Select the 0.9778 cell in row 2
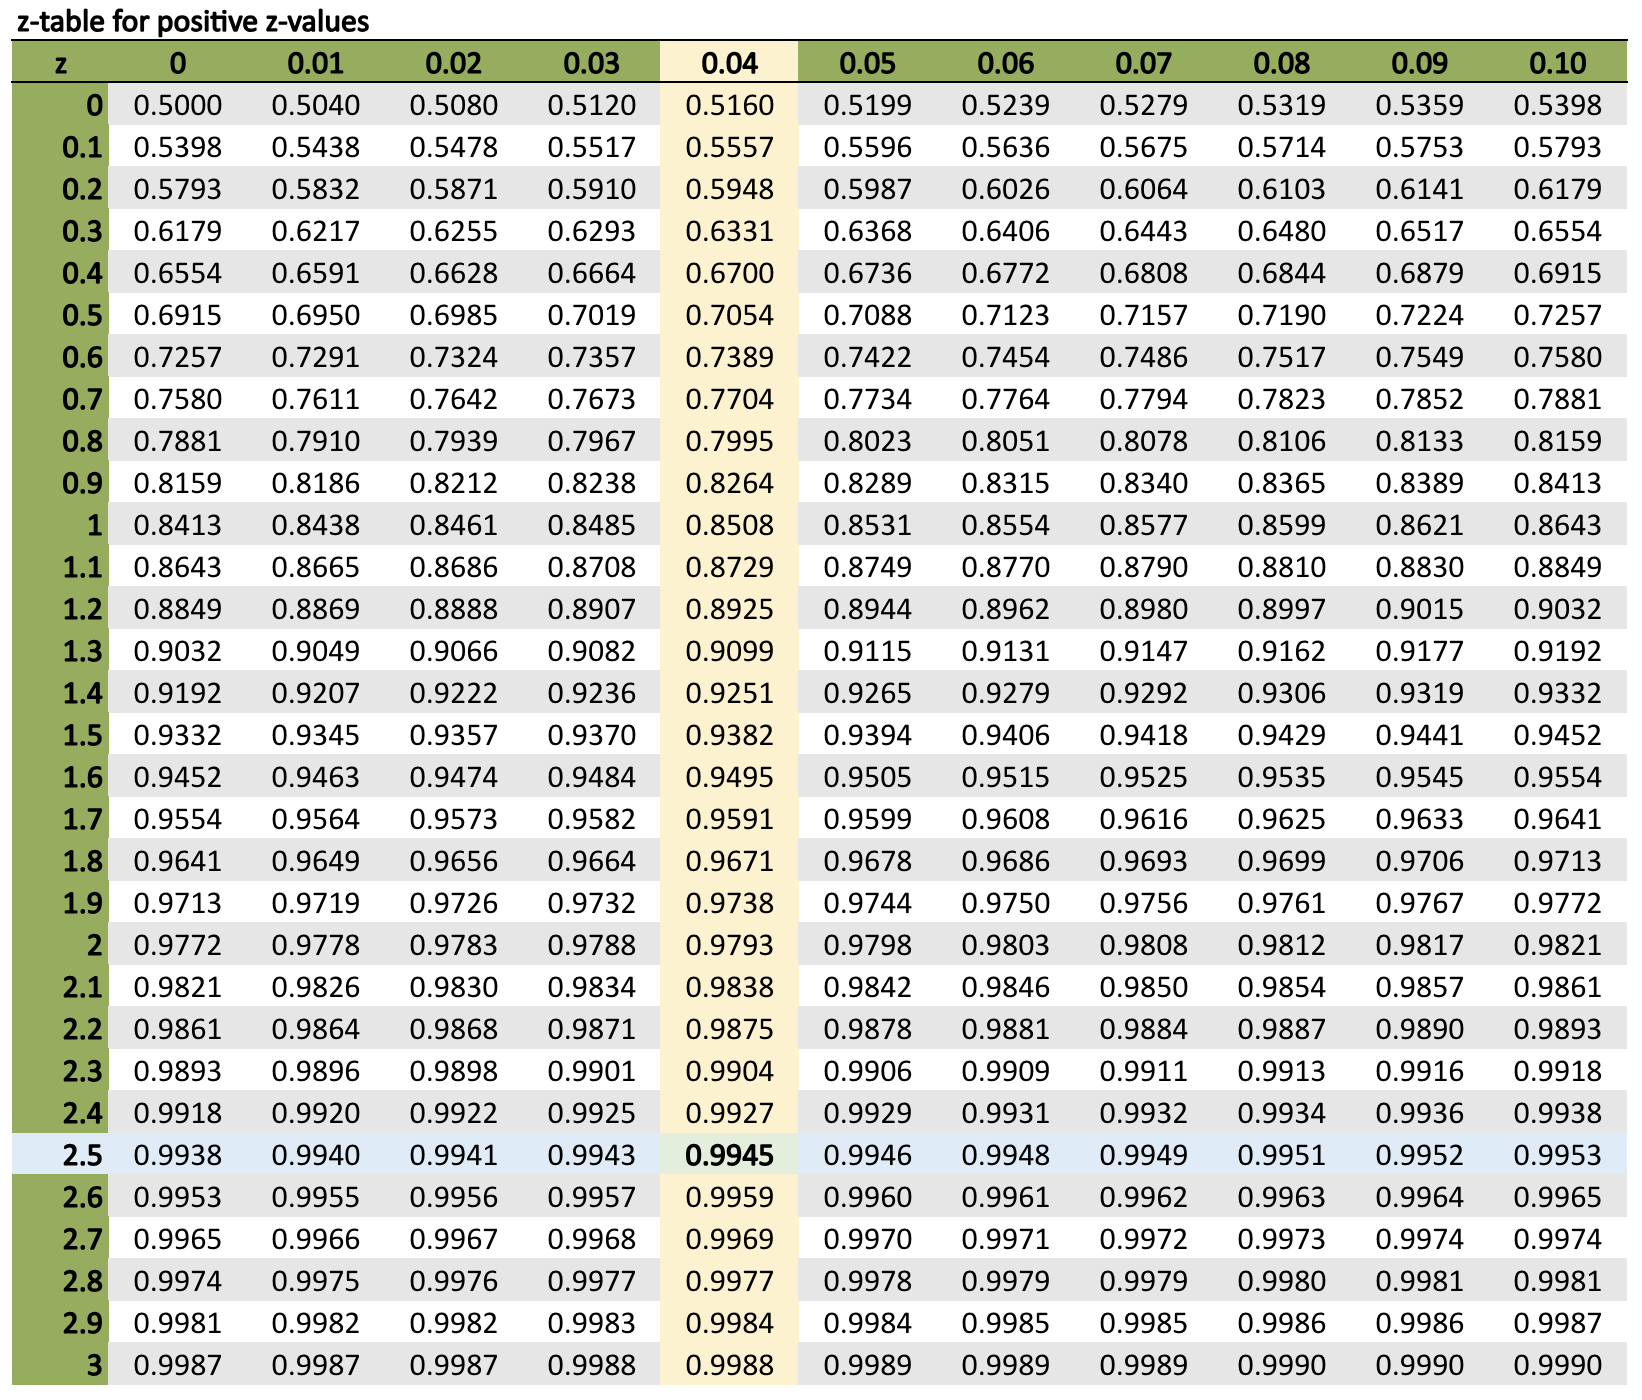Screen dimensions: 1642x1400 [315, 945]
